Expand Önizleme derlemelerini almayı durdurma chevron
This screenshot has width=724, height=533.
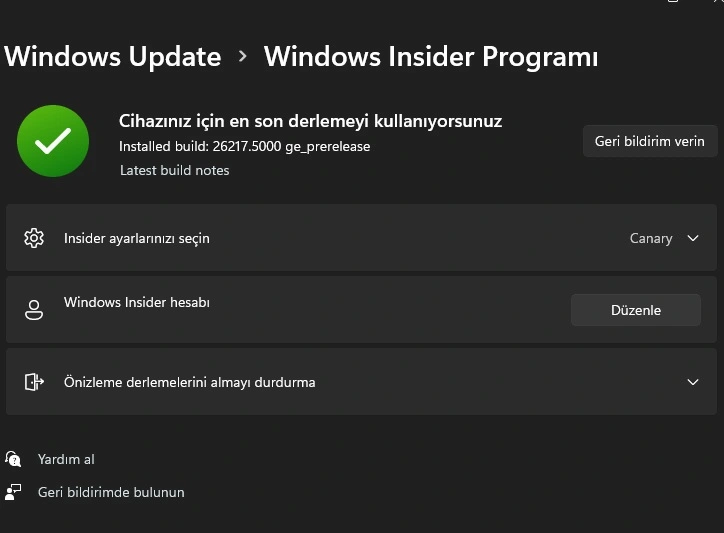coord(693,382)
